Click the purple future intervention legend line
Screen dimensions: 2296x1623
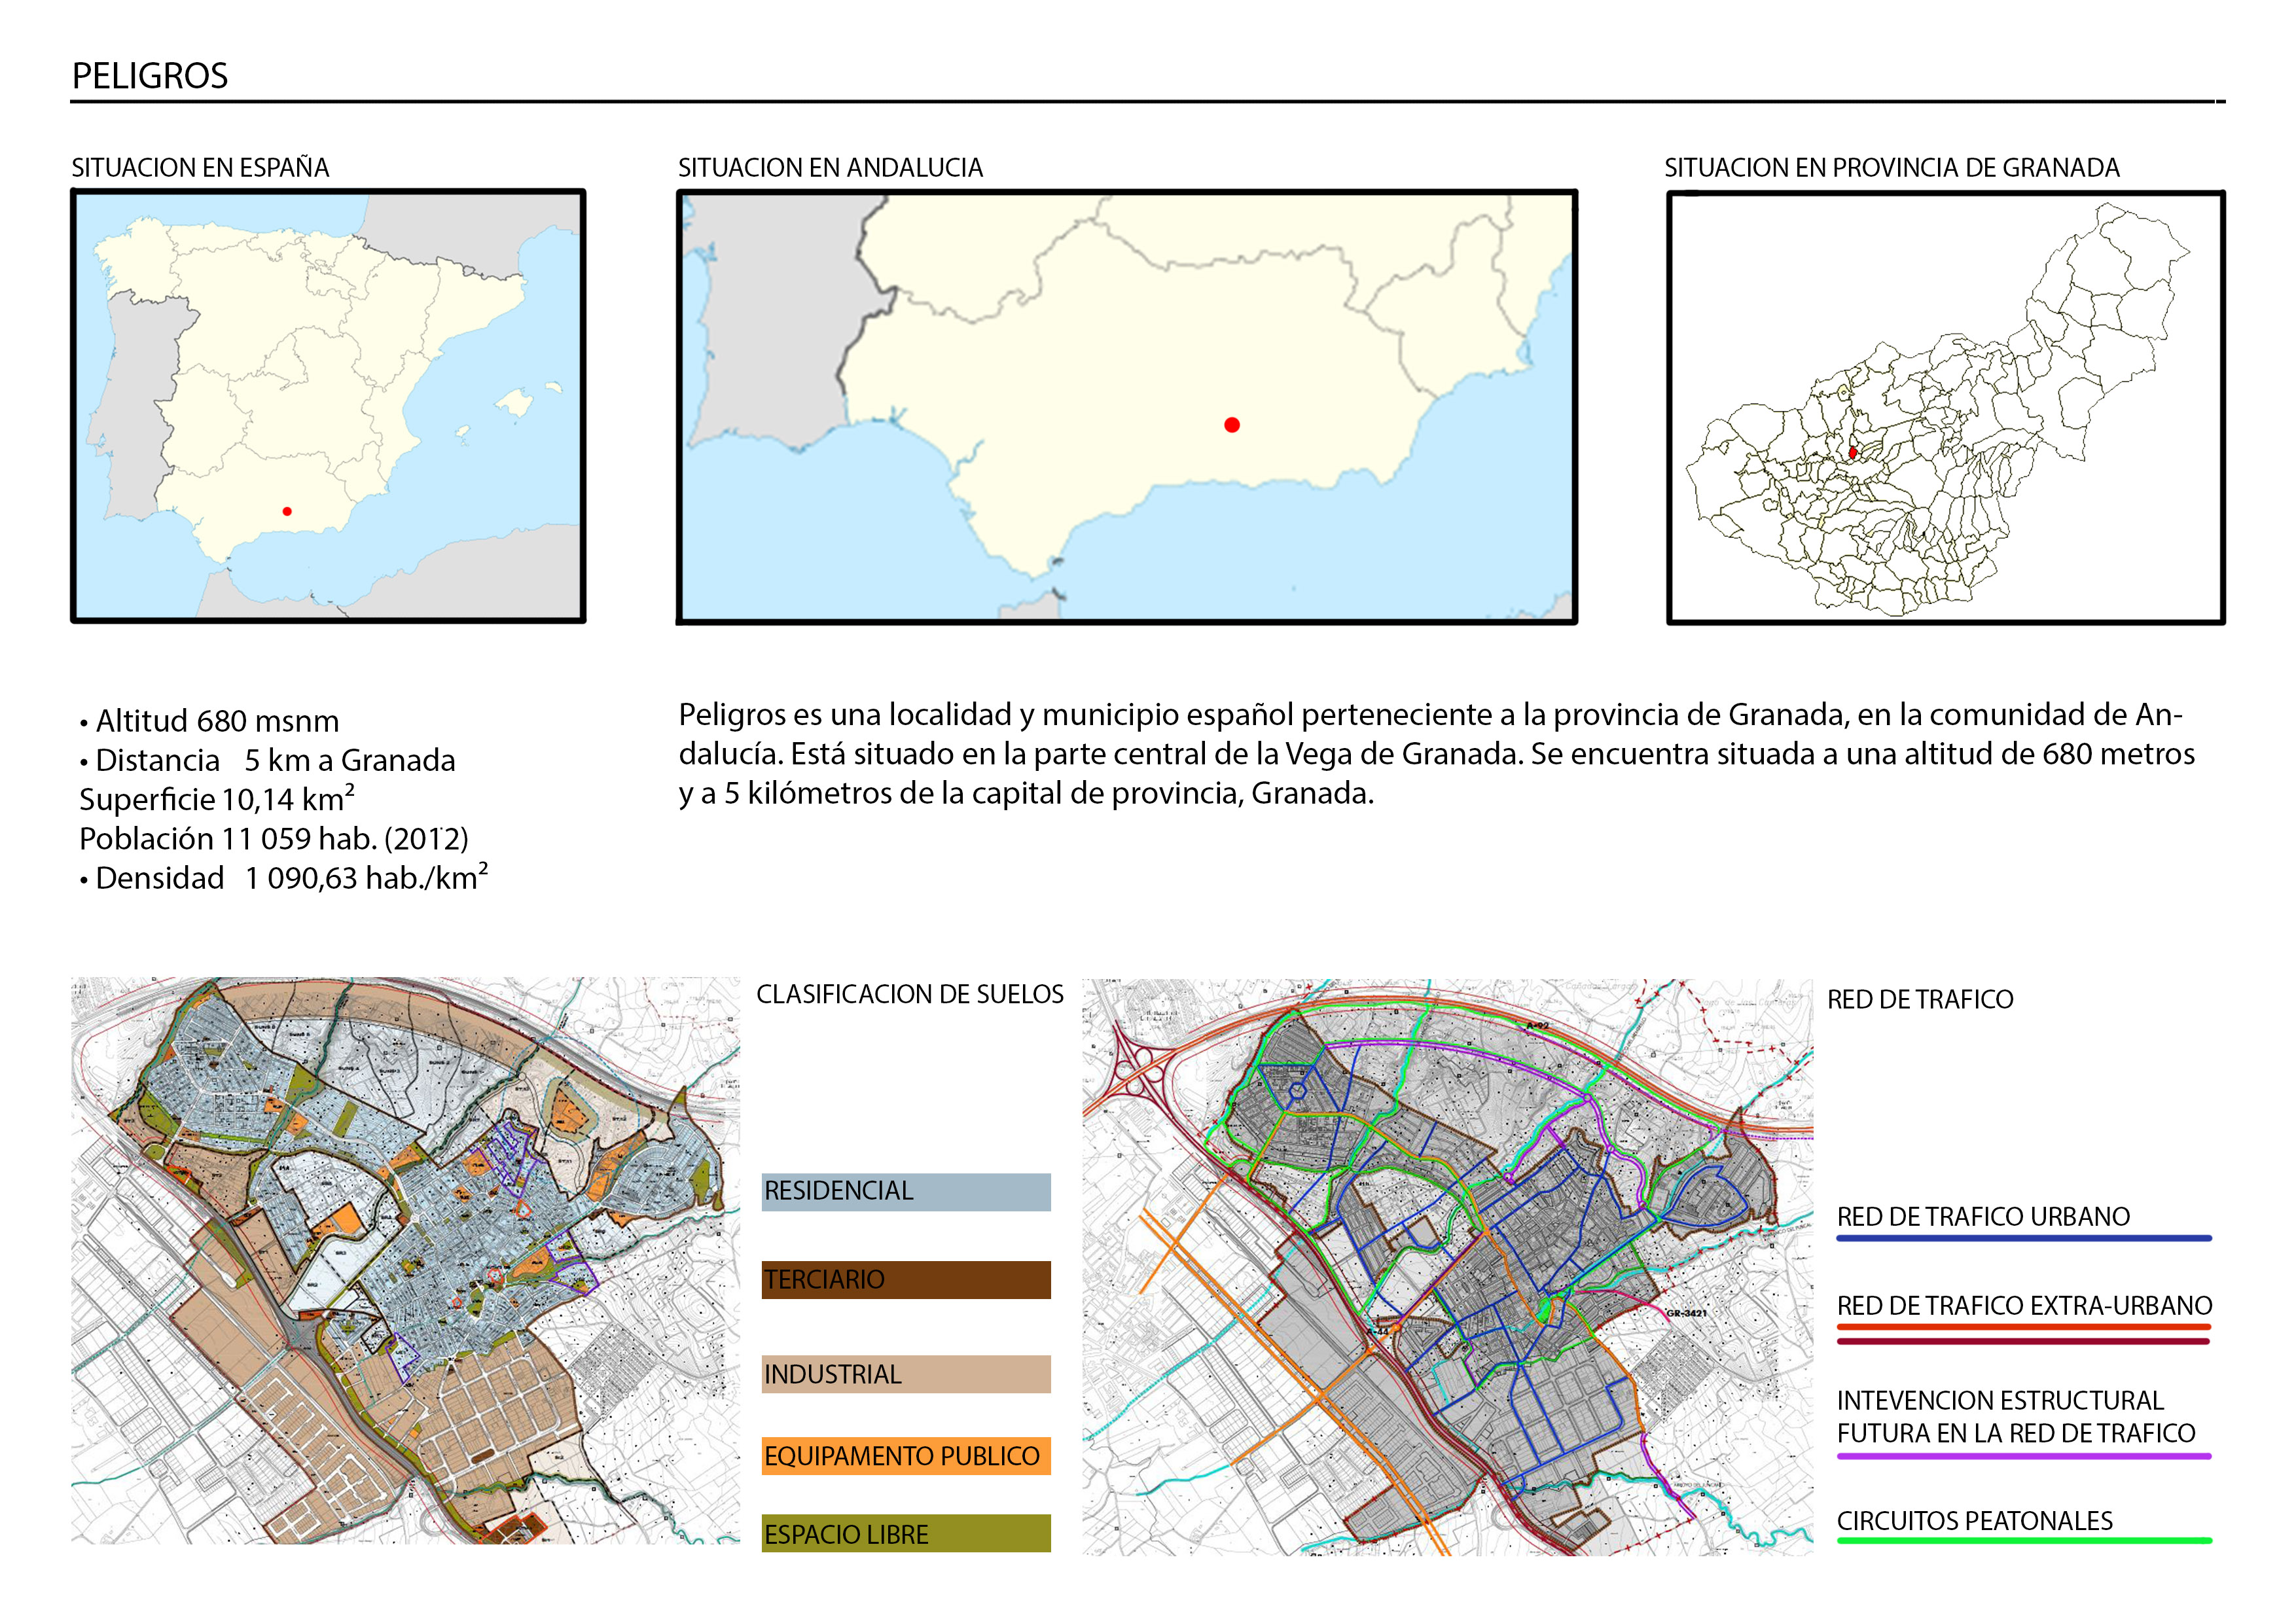pyautogui.click(x=2024, y=1456)
